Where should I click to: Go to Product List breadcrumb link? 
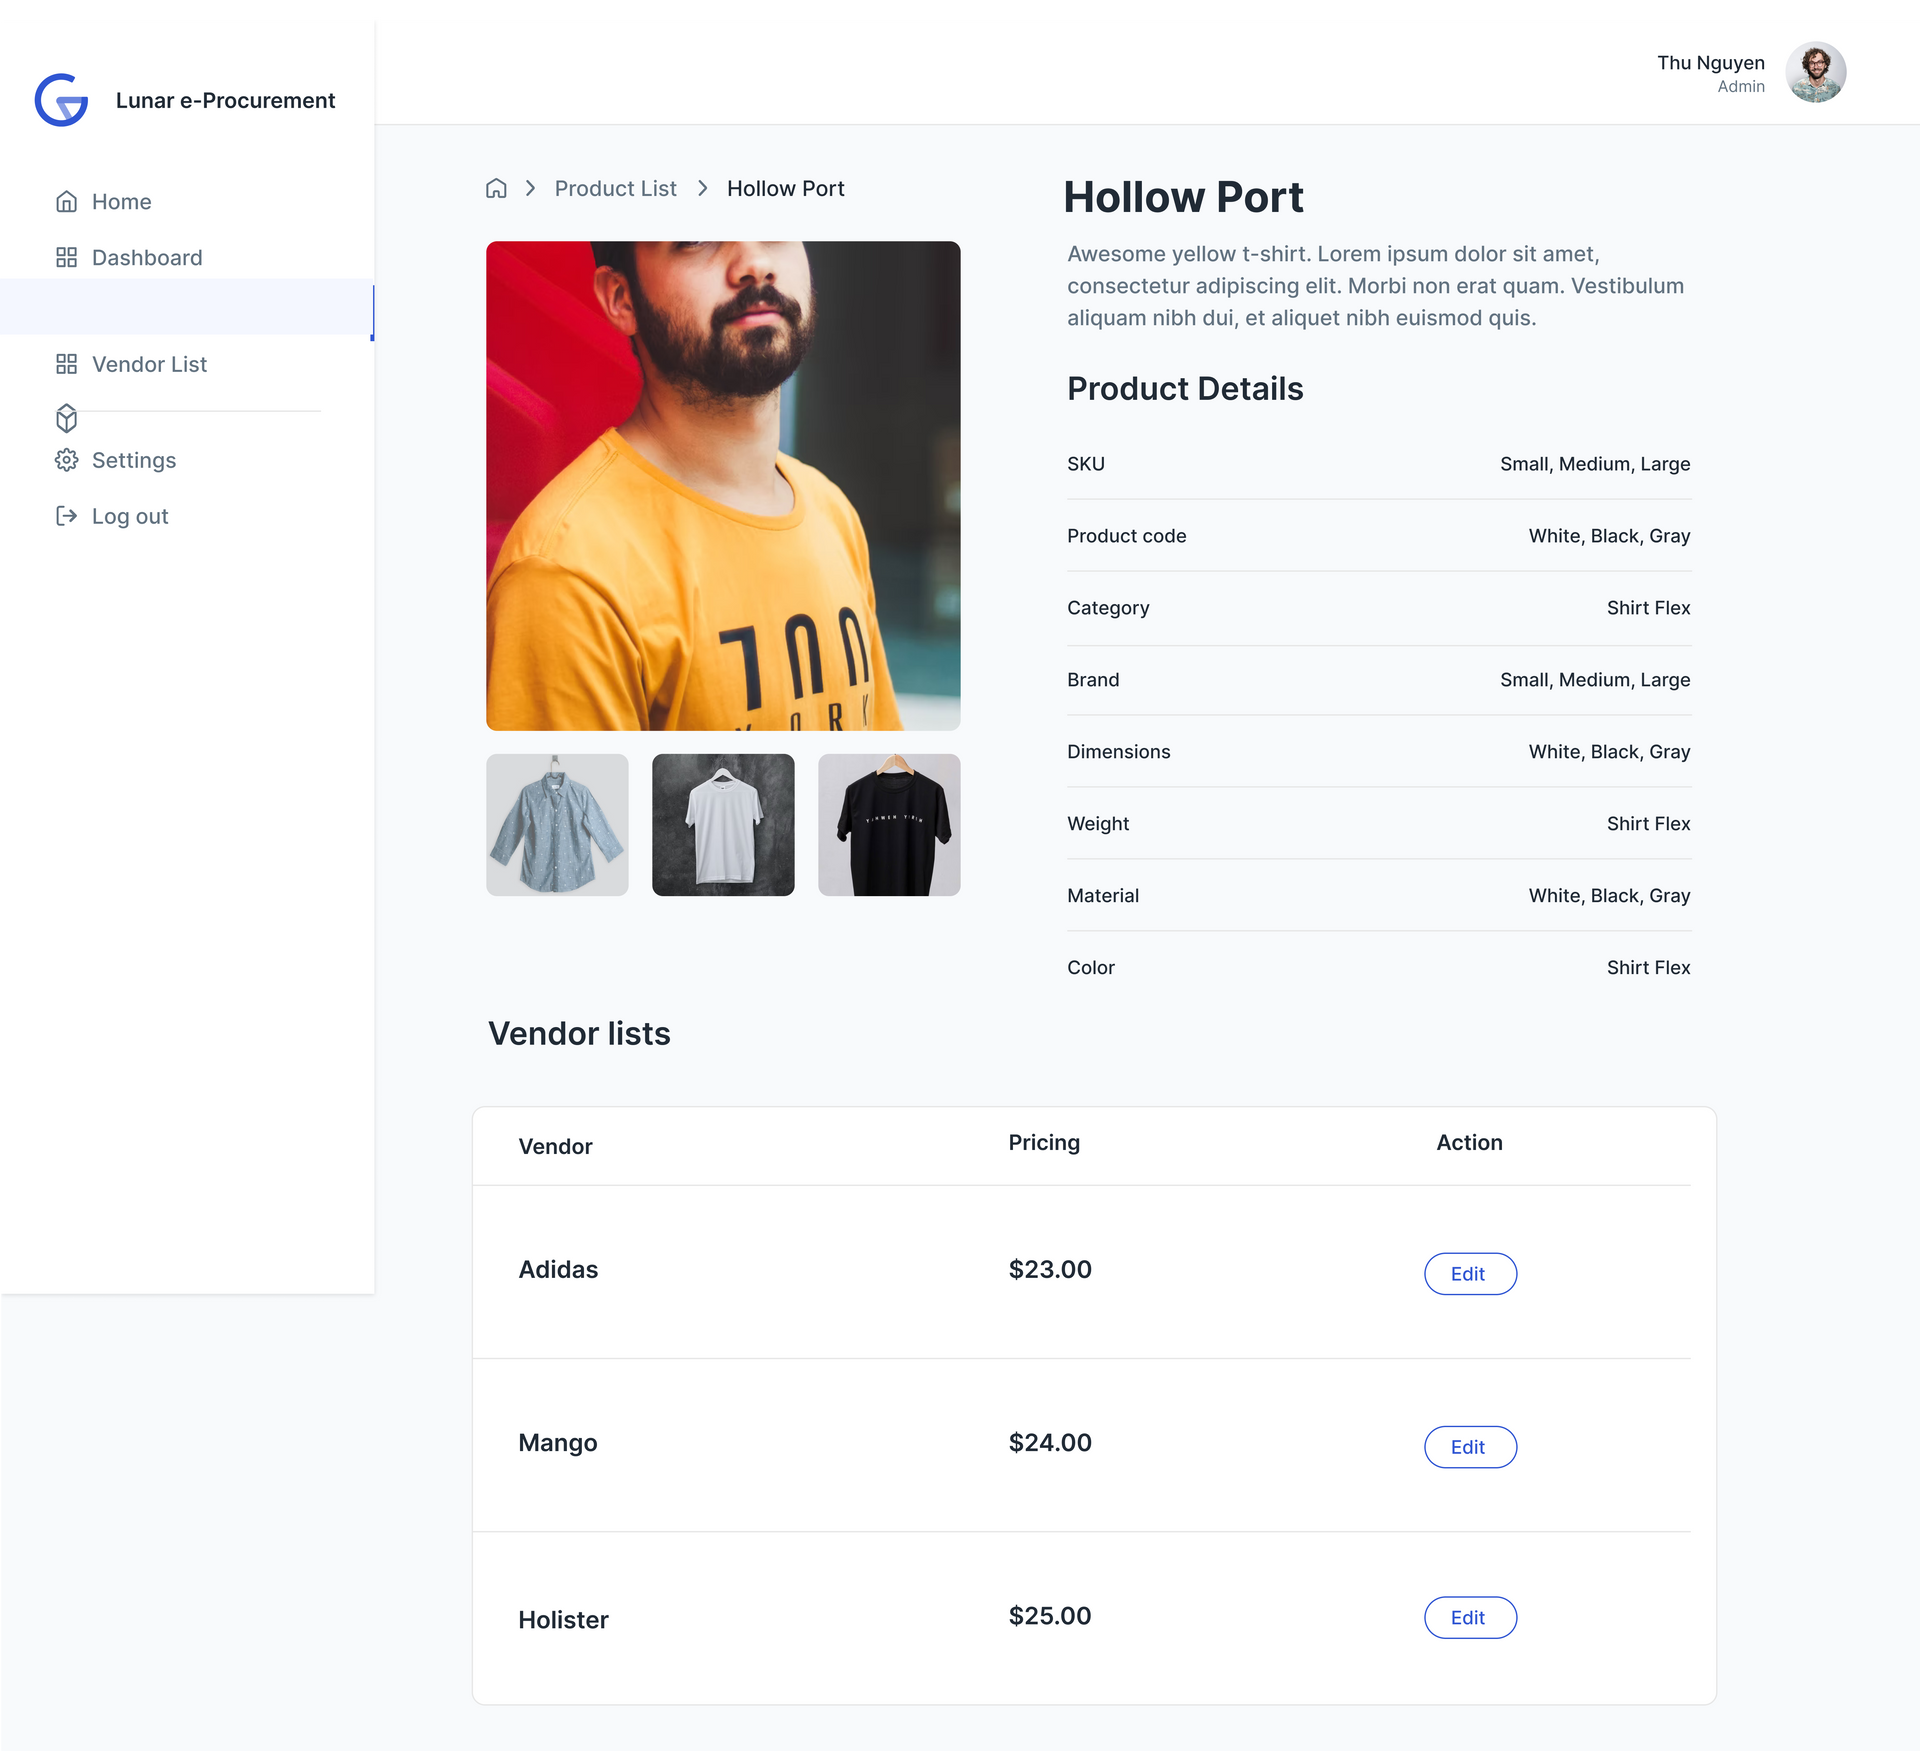click(x=615, y=188)
